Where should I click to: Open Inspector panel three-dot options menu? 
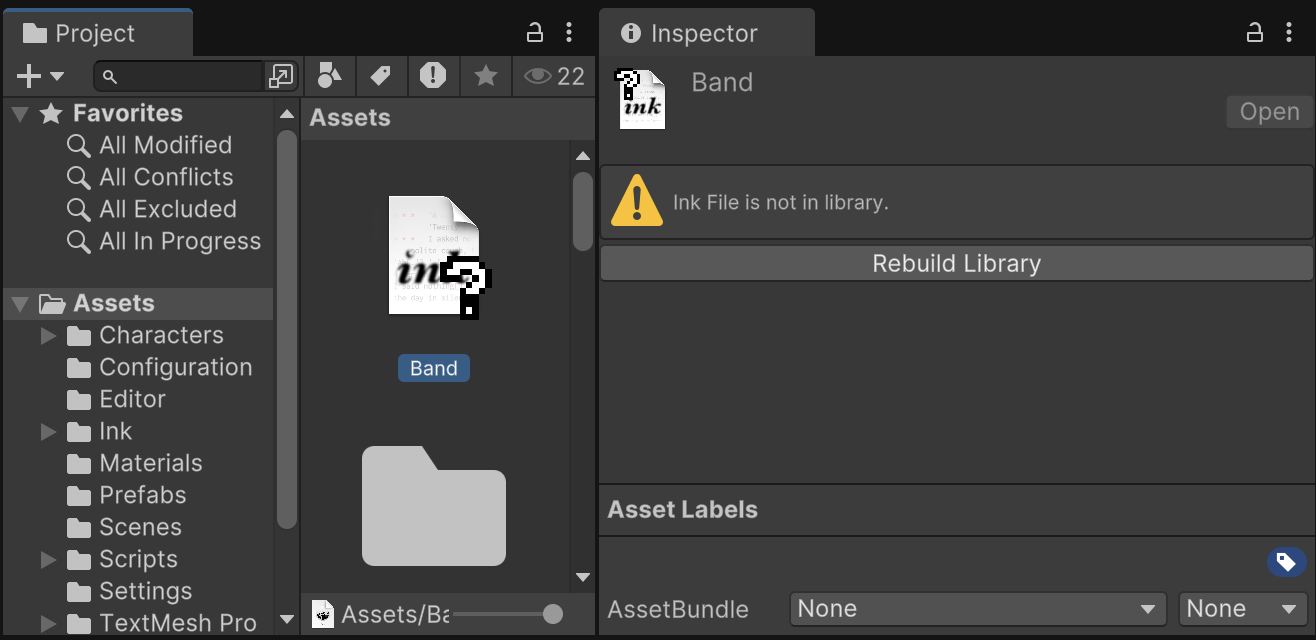pyautogui.click(x=1289, y=33)
